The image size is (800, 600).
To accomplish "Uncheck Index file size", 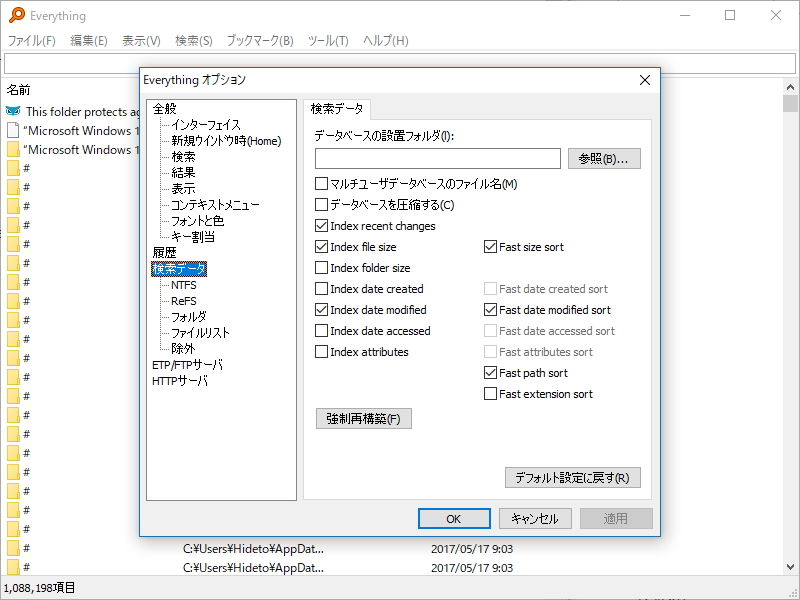I will pyautogui.click(x=322, y=247).
